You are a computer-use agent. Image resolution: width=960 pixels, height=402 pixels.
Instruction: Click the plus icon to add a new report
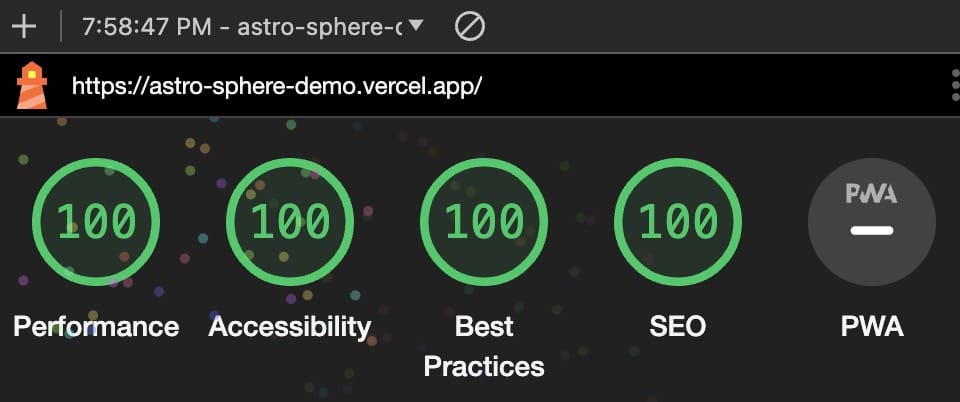(24, 27)
